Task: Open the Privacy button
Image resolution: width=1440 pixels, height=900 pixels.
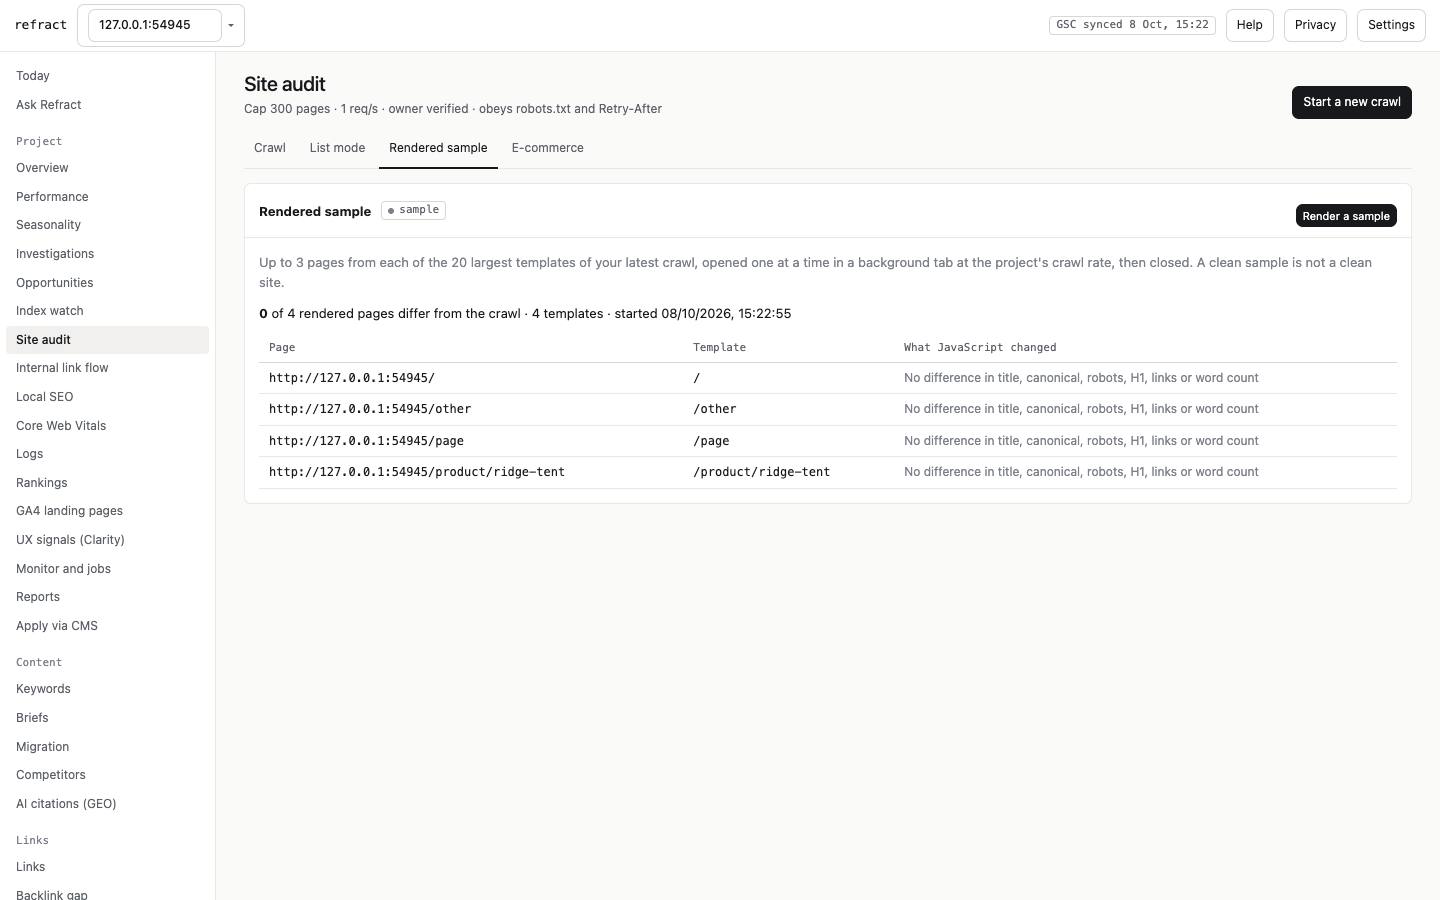Action: 1315,25
